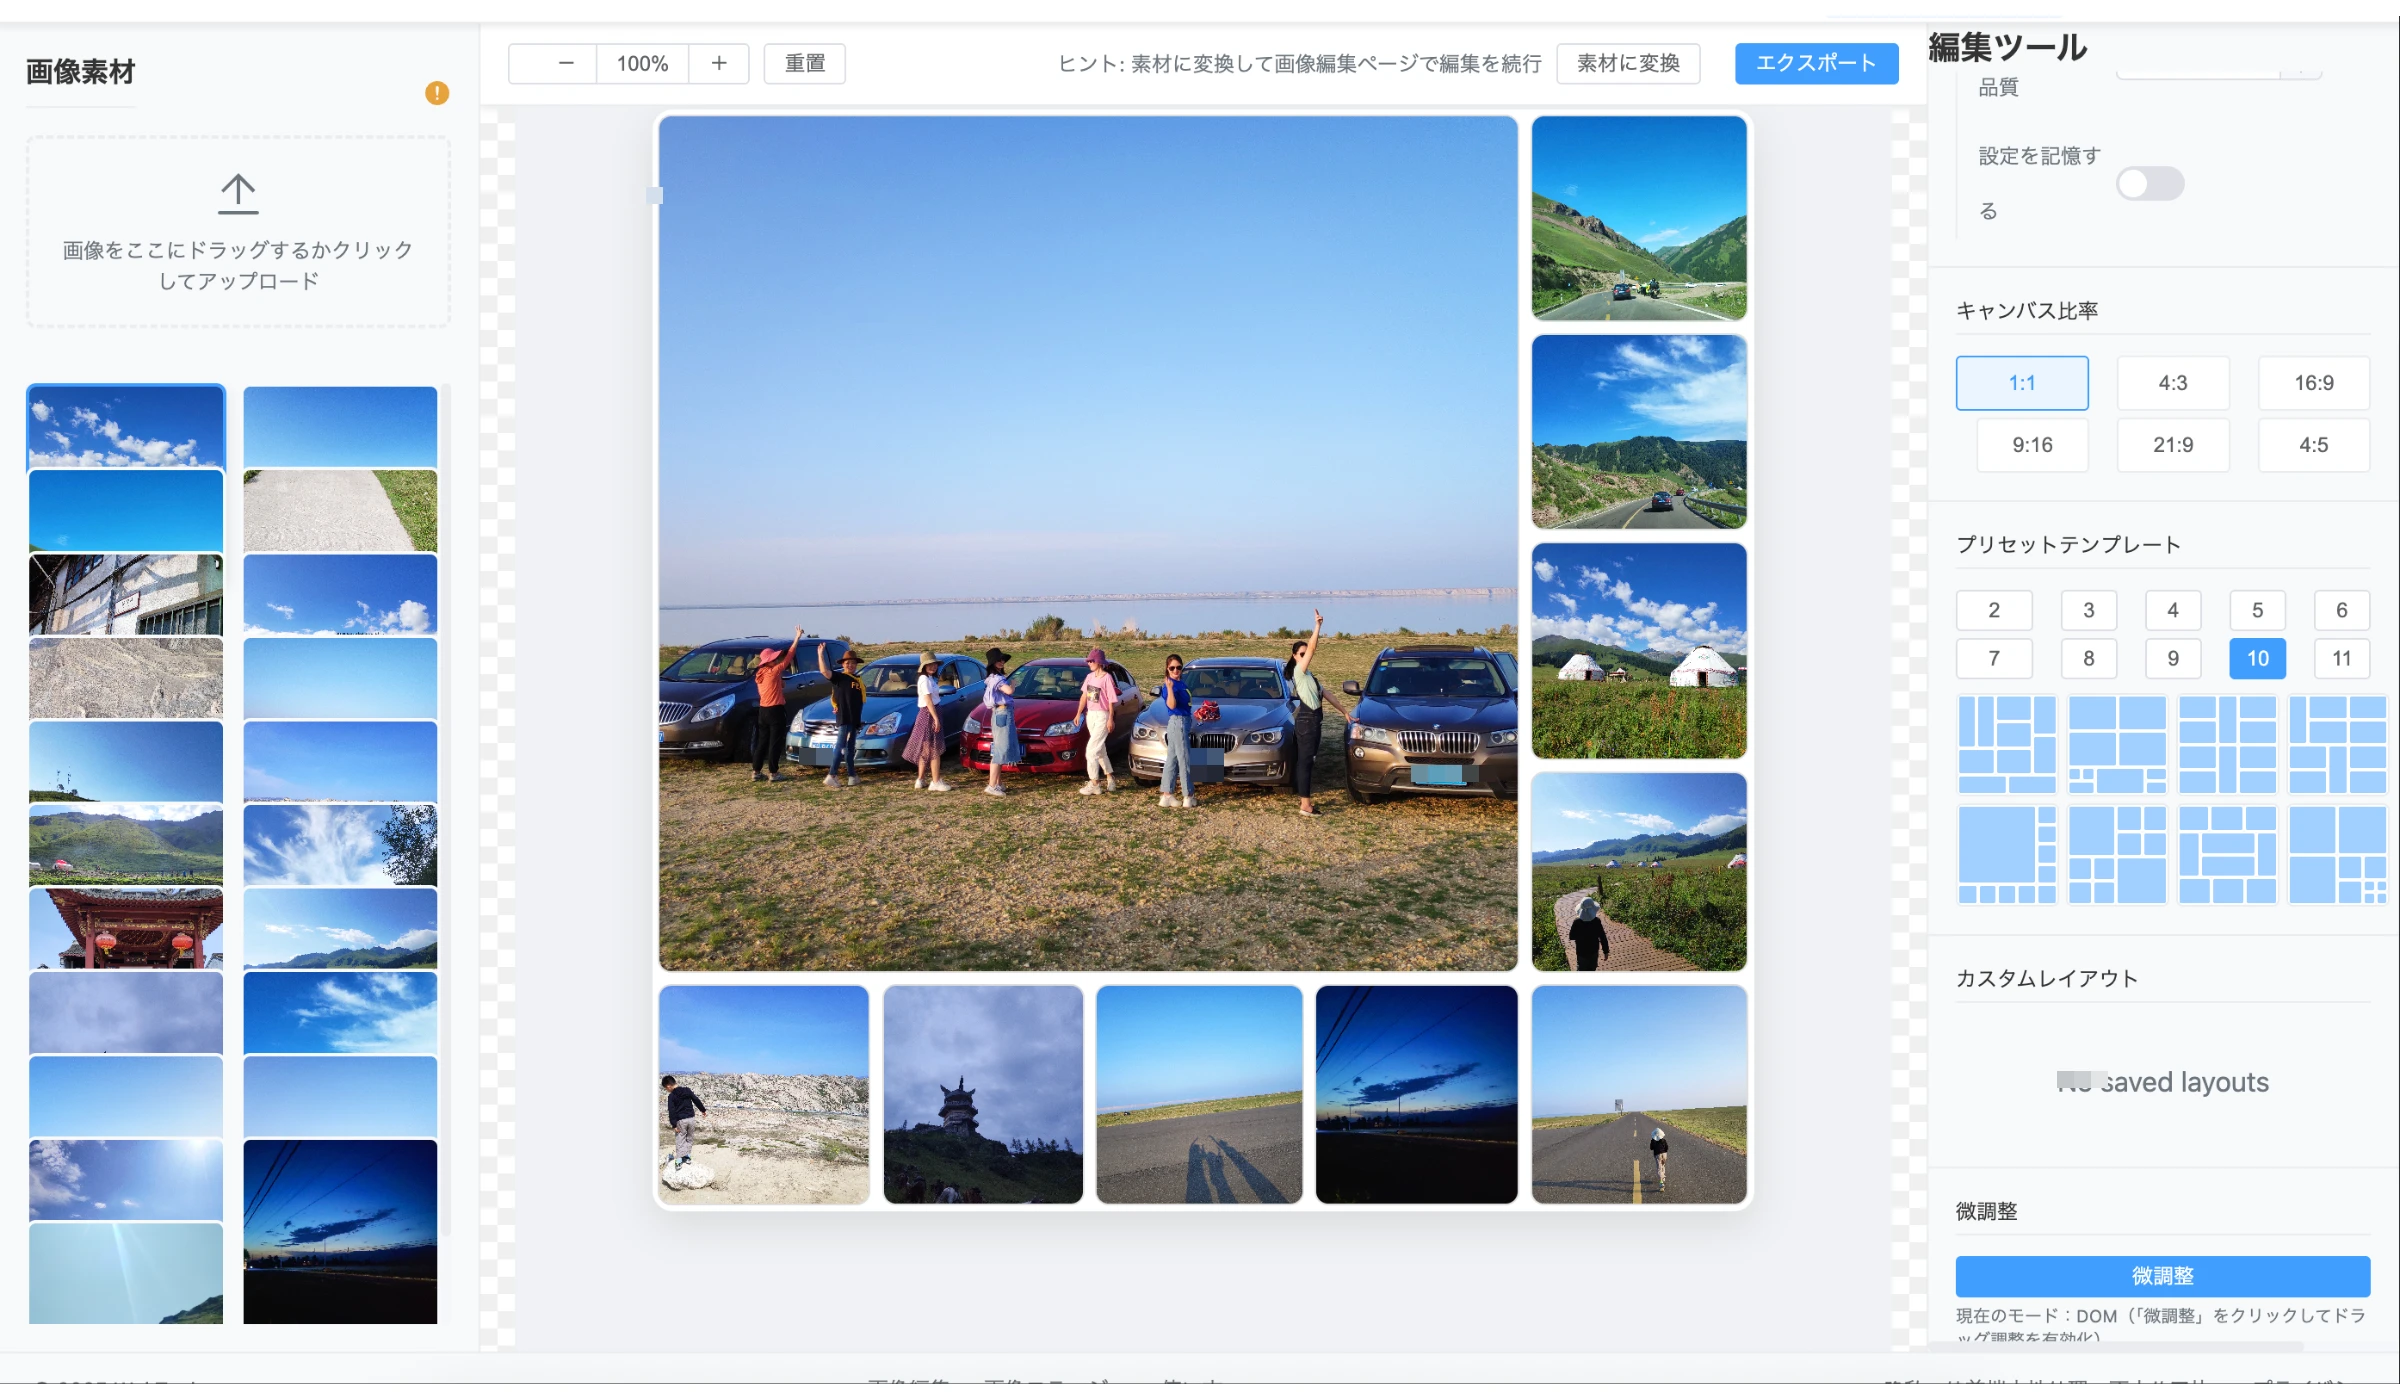The width and height of the screenshot is (2400, 1400).
Task: Select the eighth 10-image layout template
Action: (2338, 854)
